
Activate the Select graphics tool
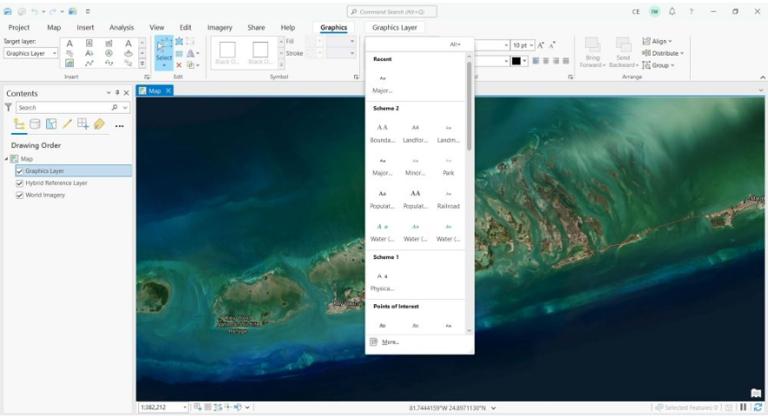pyautogui.click(x=163, y=53)
